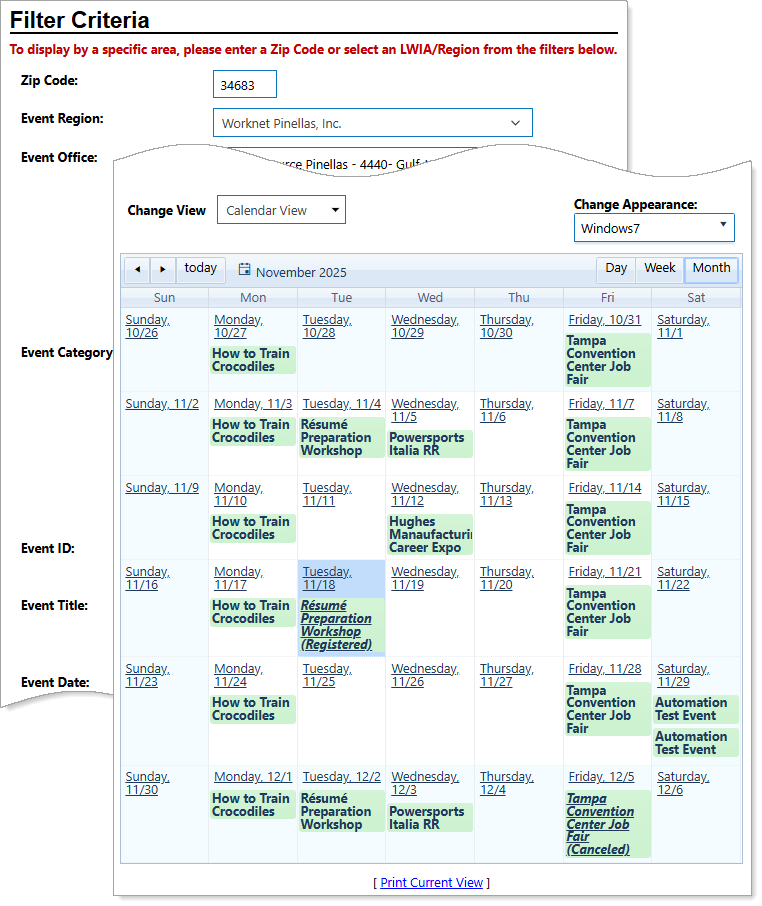Image resolution: width=762 pixels, height=906 pixels.
Task: Open the date picker calendar icon
Action: (244, 269)
